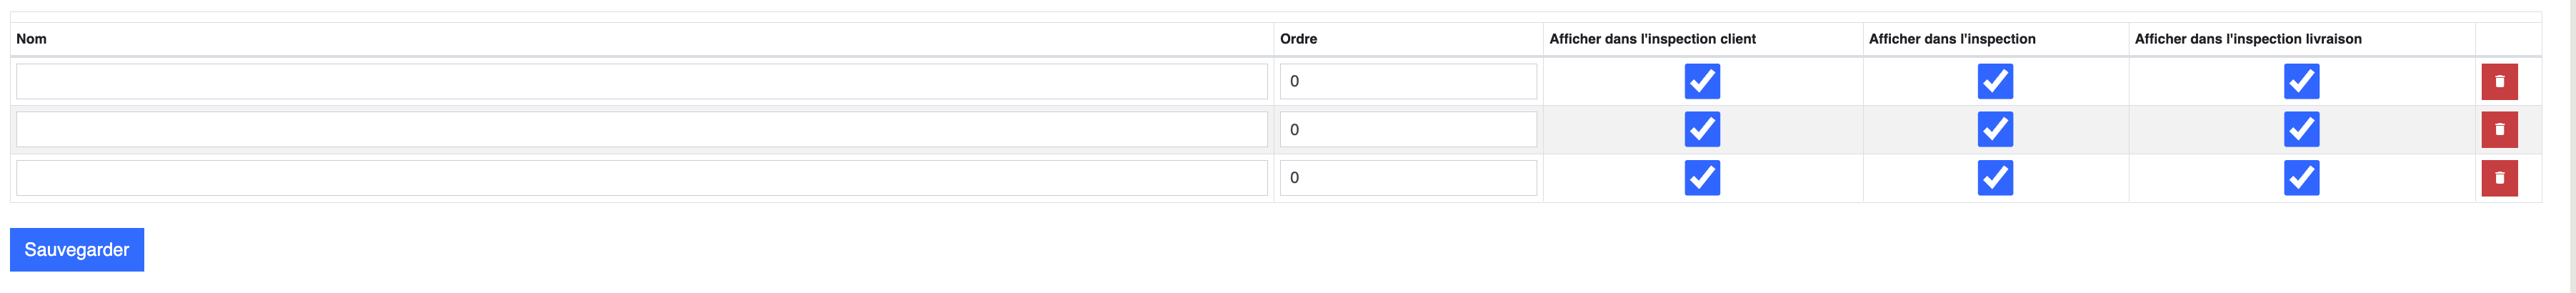Image resolution: width=2576 pixels, height=293 pixels.
Task: Uncheck first row inspection client checkbox
Action: (1702, 81)
